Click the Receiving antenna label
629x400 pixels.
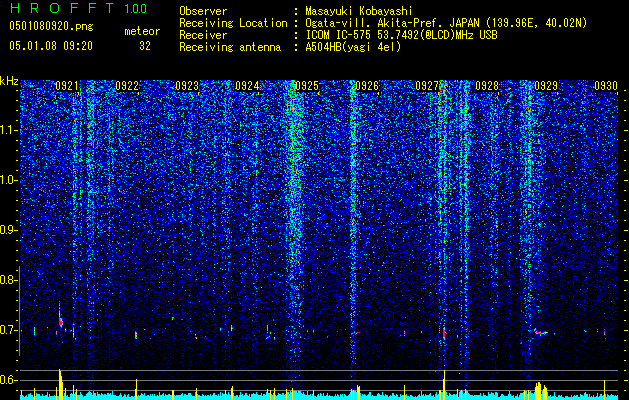pos(230,47)
